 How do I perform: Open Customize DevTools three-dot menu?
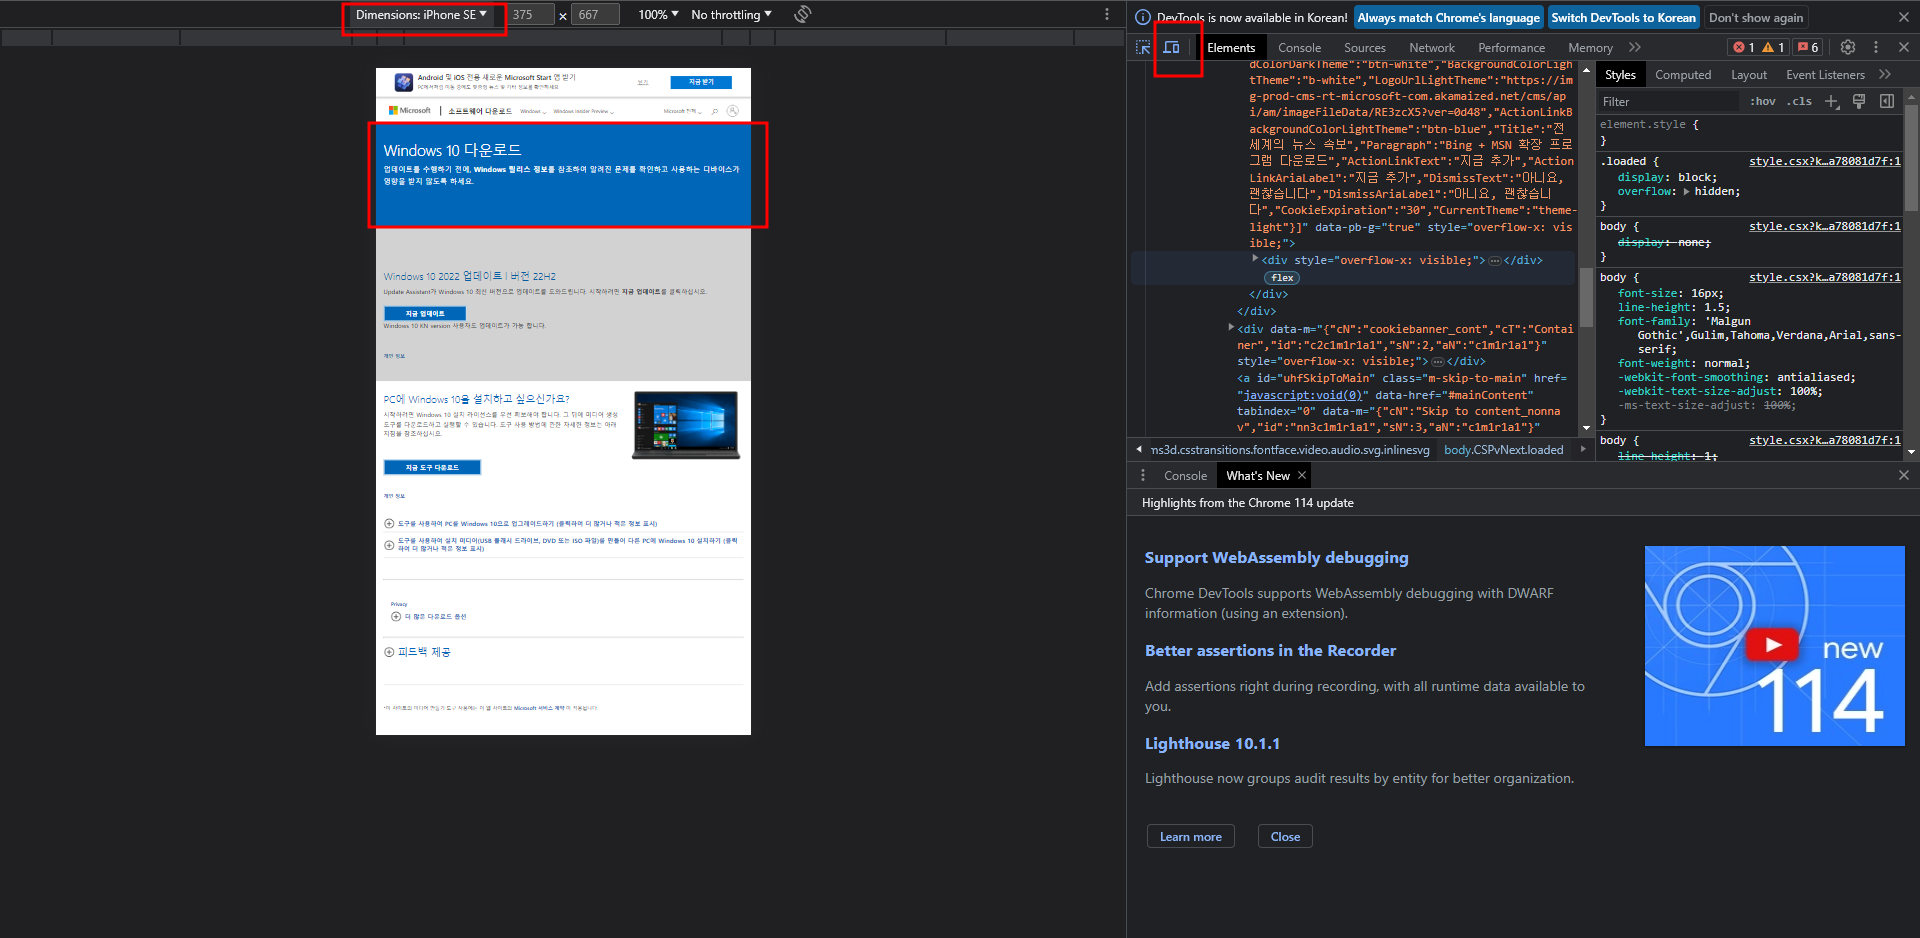pos(1876,47)
